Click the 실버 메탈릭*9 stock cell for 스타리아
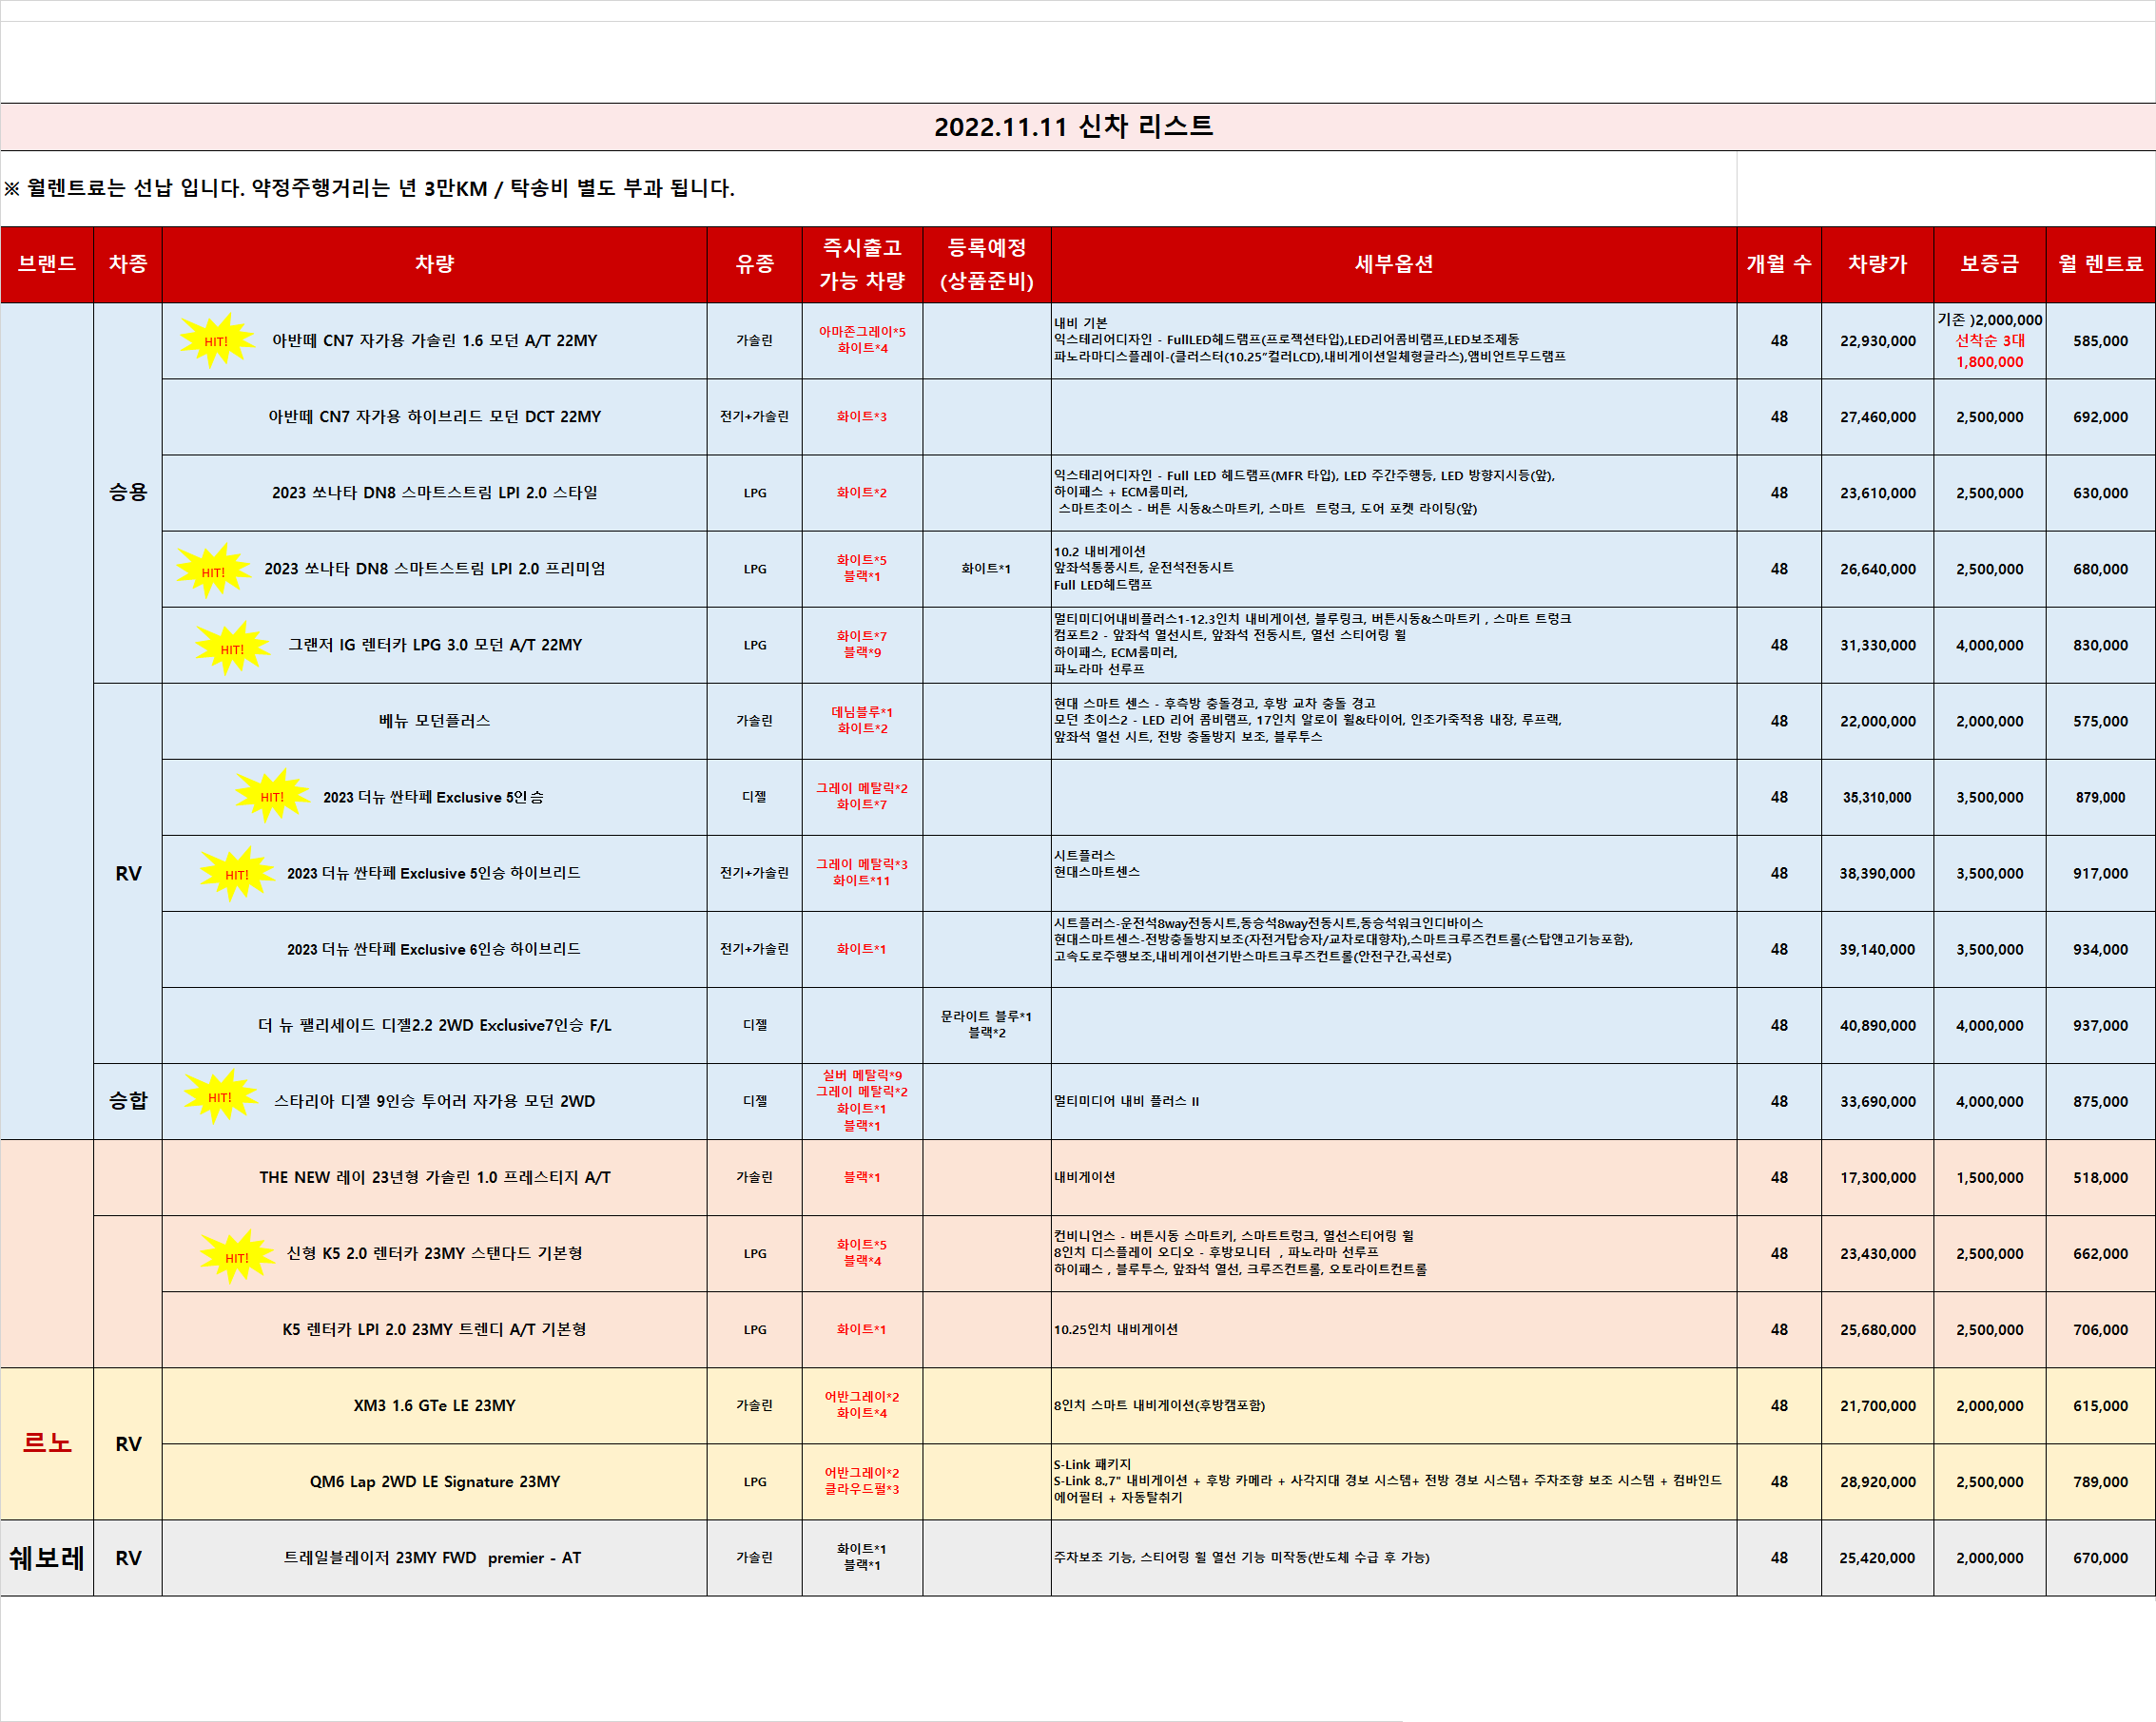 [x=862, y=1101]
